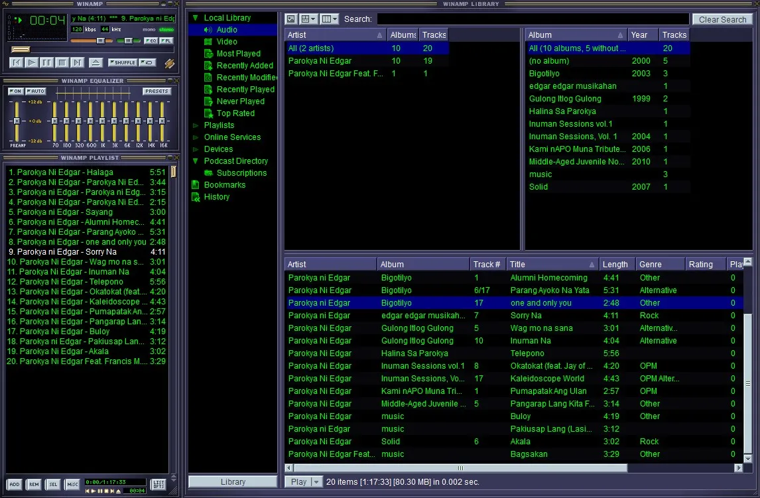Image resolution: width=760 pixels, height=498 pixels.
Task: Collapse the Podcast Directory tree node
Action: click(x=196, y=161)
